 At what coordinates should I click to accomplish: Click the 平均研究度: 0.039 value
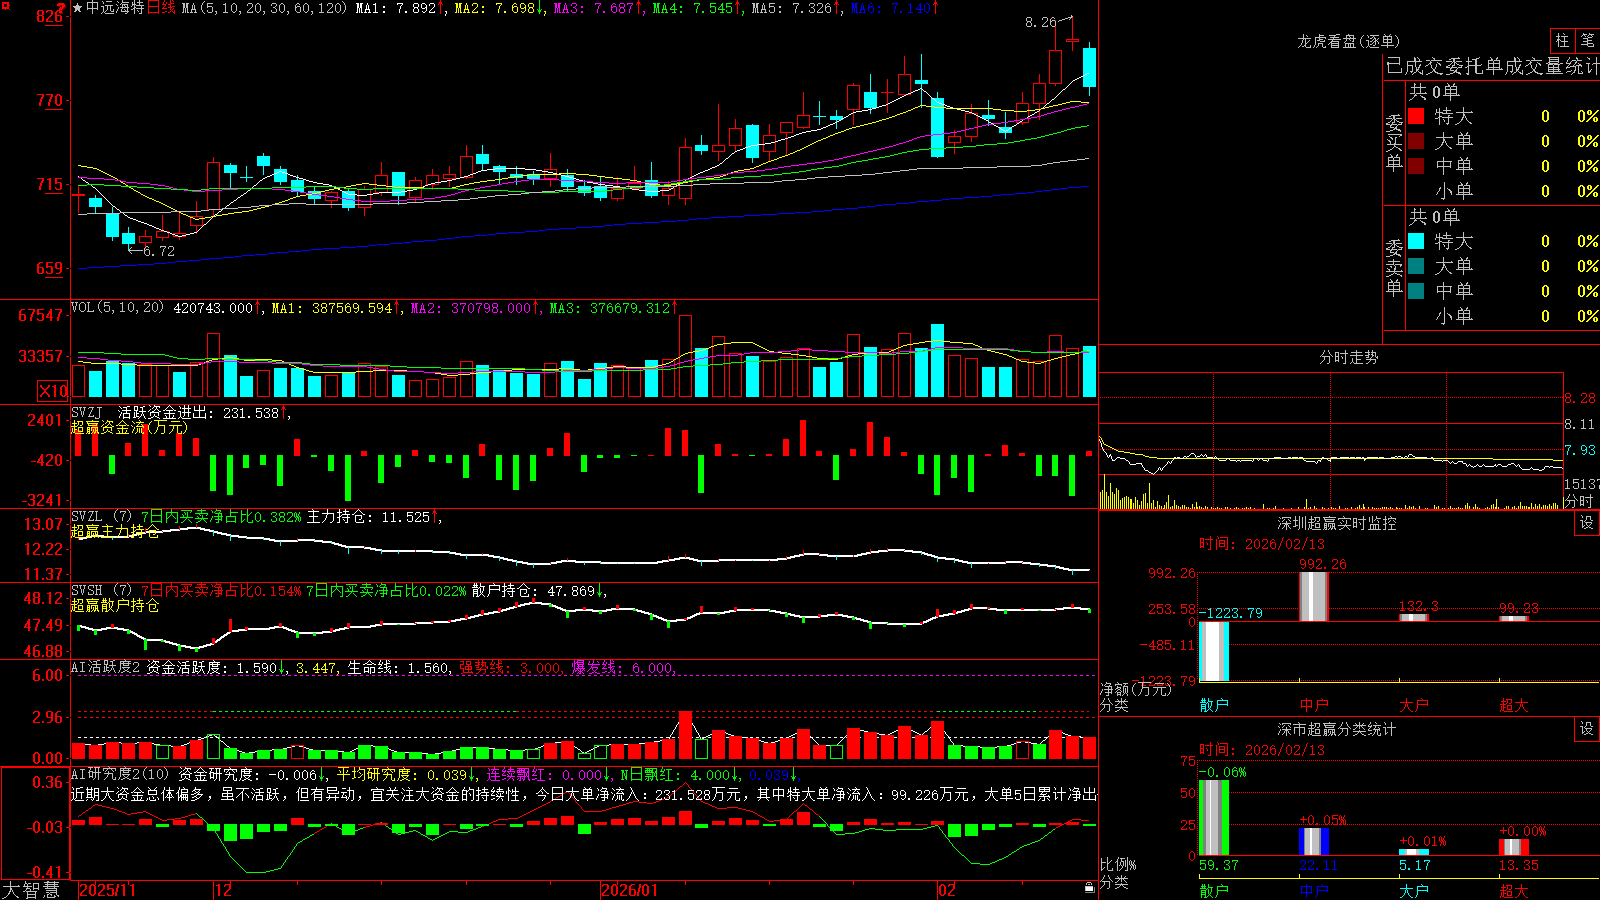pyautogui.click(x=405, y=774)
